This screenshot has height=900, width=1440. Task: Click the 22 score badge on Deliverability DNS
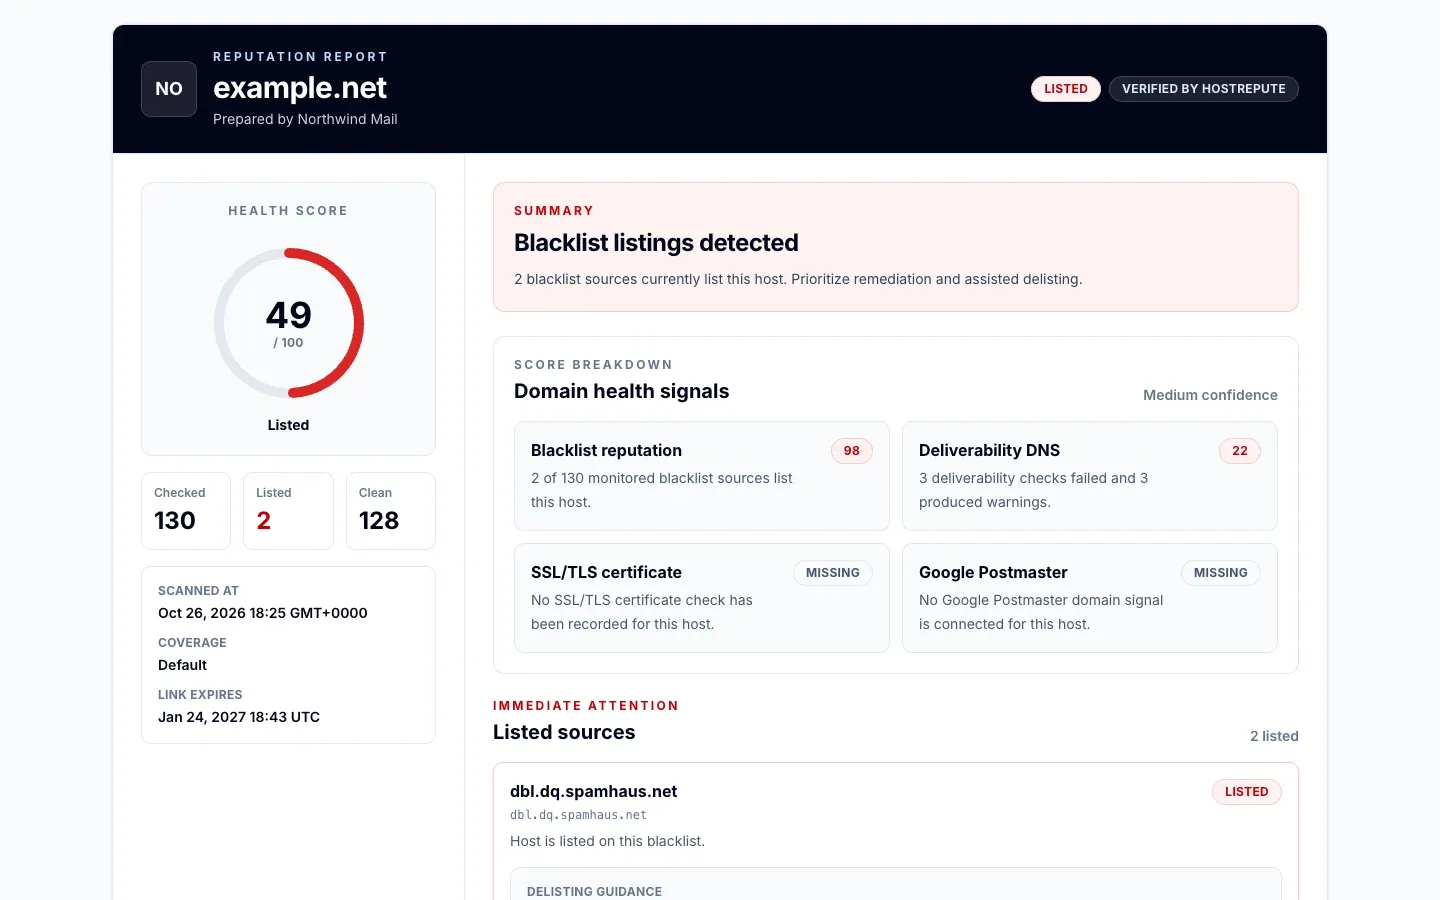point(1240,451)
